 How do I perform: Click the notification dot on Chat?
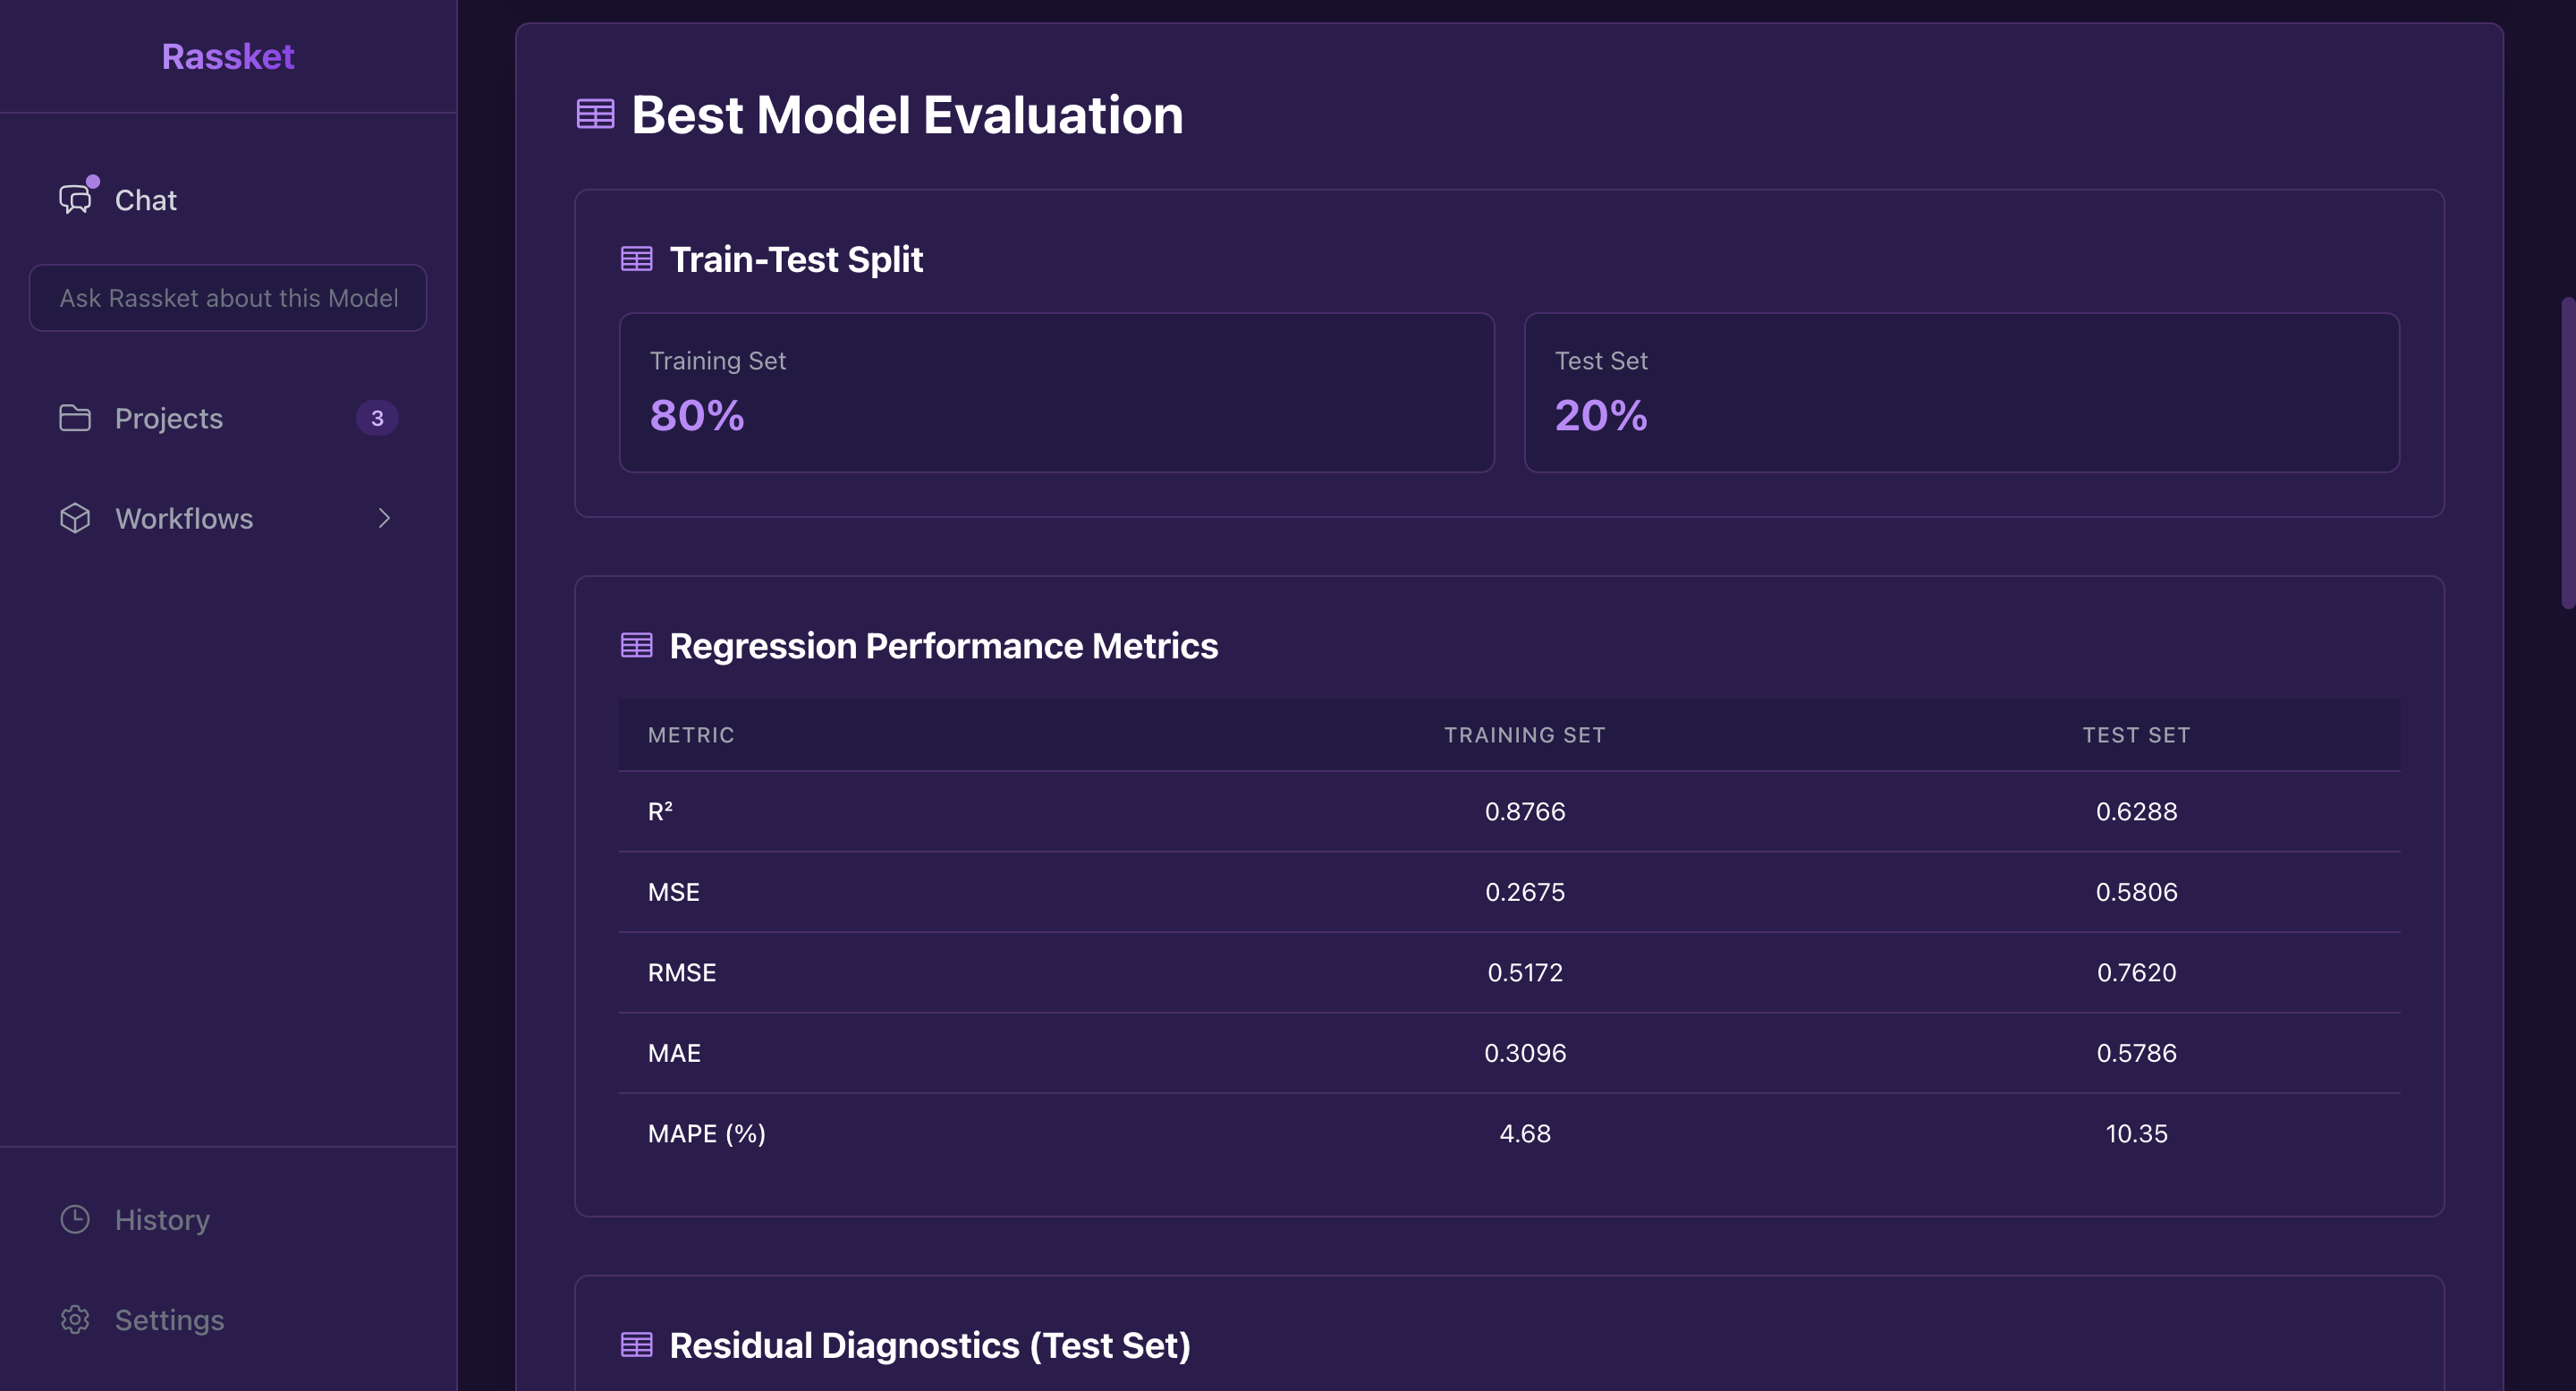pos(93,182)
